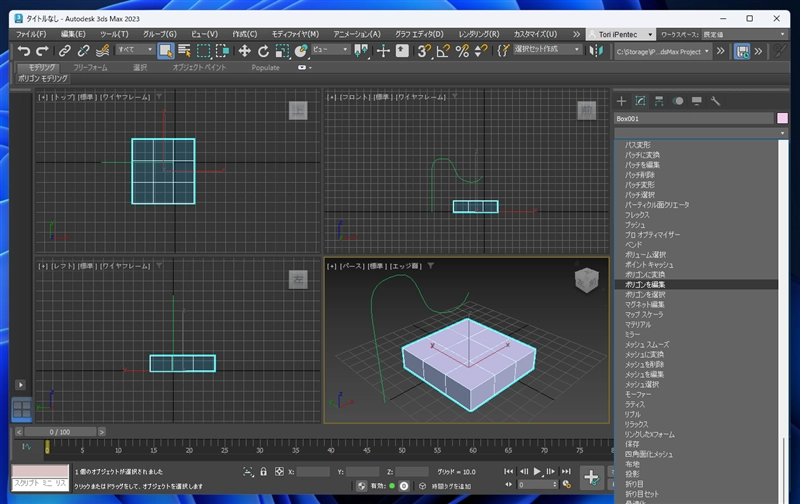Click the ViewCube in the perspective viewport
Image resolution: width=800 pixels, height=504 pixels.
pyautogui.click(x=586, y=280)
